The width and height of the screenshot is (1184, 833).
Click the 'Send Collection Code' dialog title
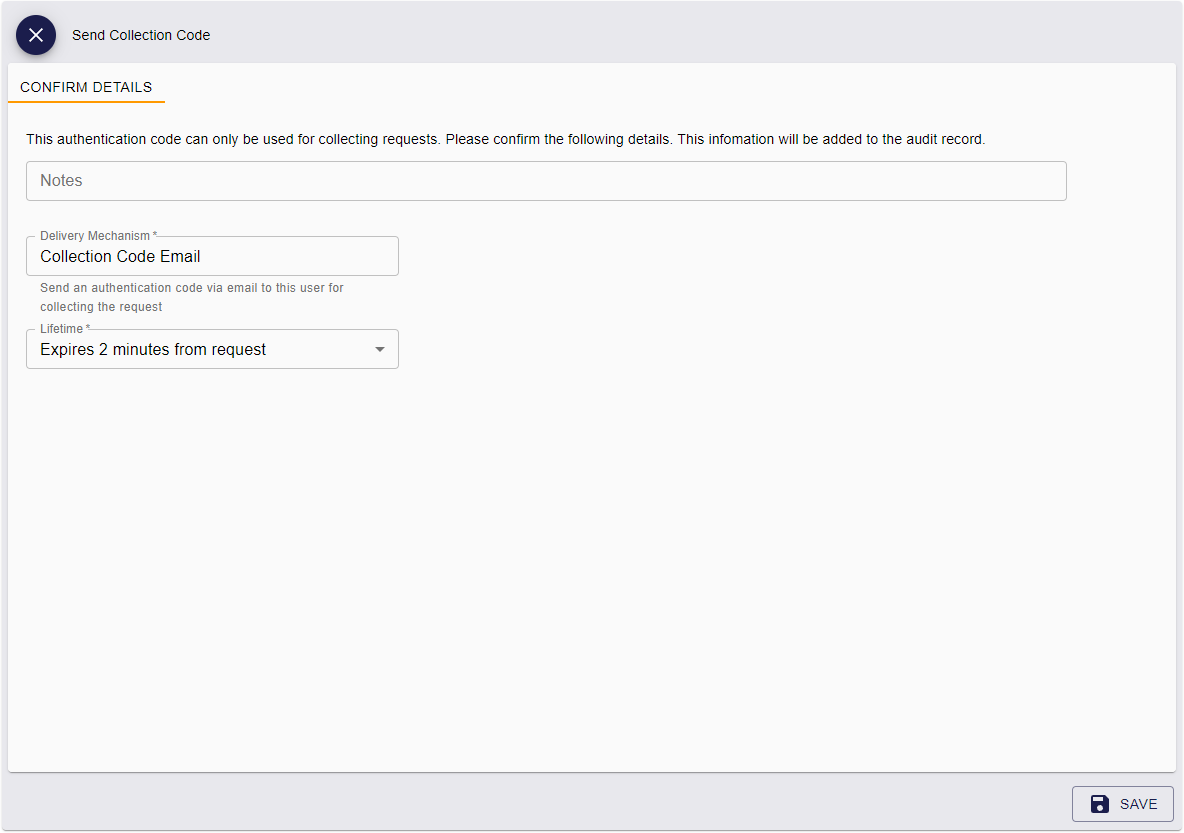tap(141, 35)
